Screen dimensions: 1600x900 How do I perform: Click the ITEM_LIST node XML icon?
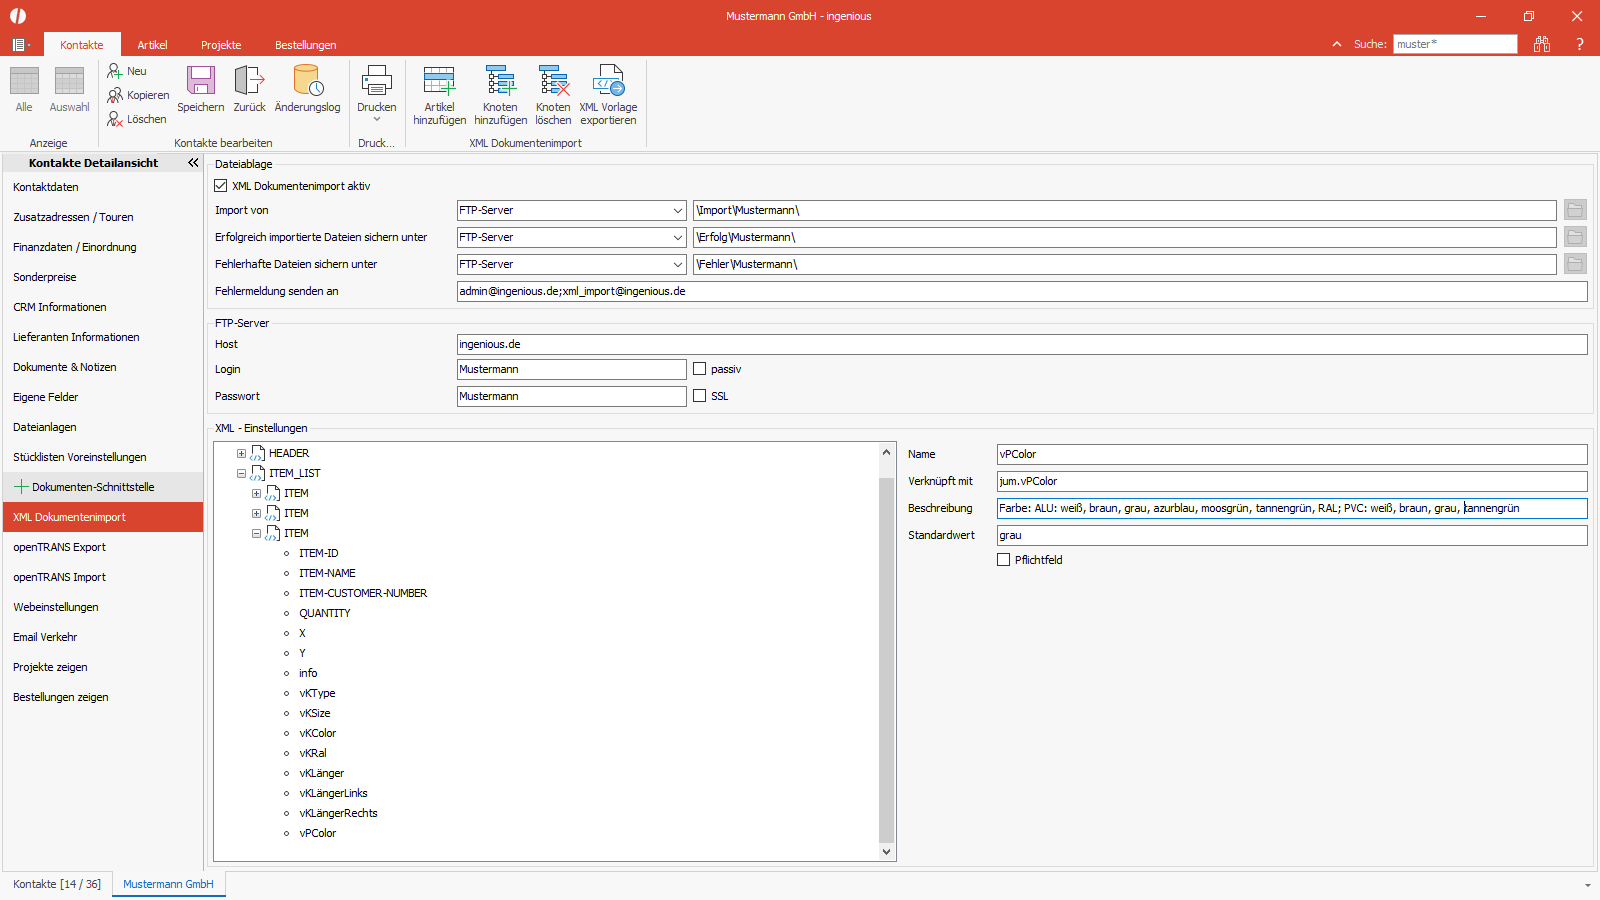pyautogui.click(x=257, y=473)
